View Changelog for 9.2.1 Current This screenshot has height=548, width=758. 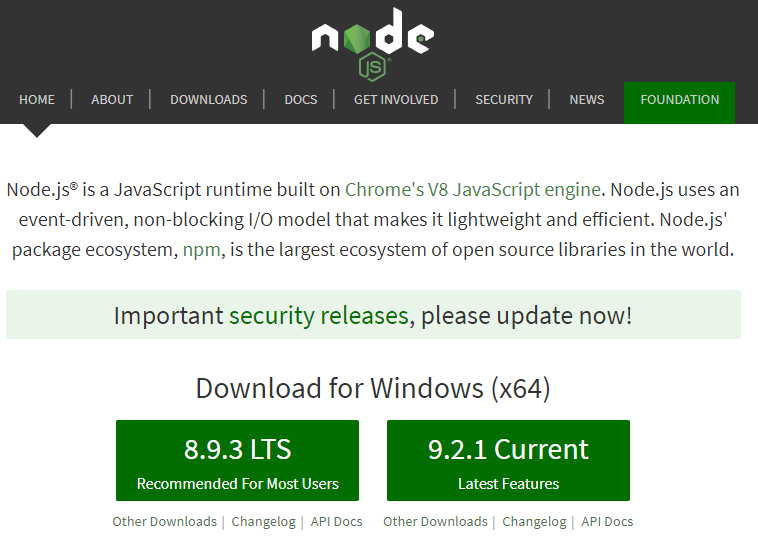(x=534, y=521)
